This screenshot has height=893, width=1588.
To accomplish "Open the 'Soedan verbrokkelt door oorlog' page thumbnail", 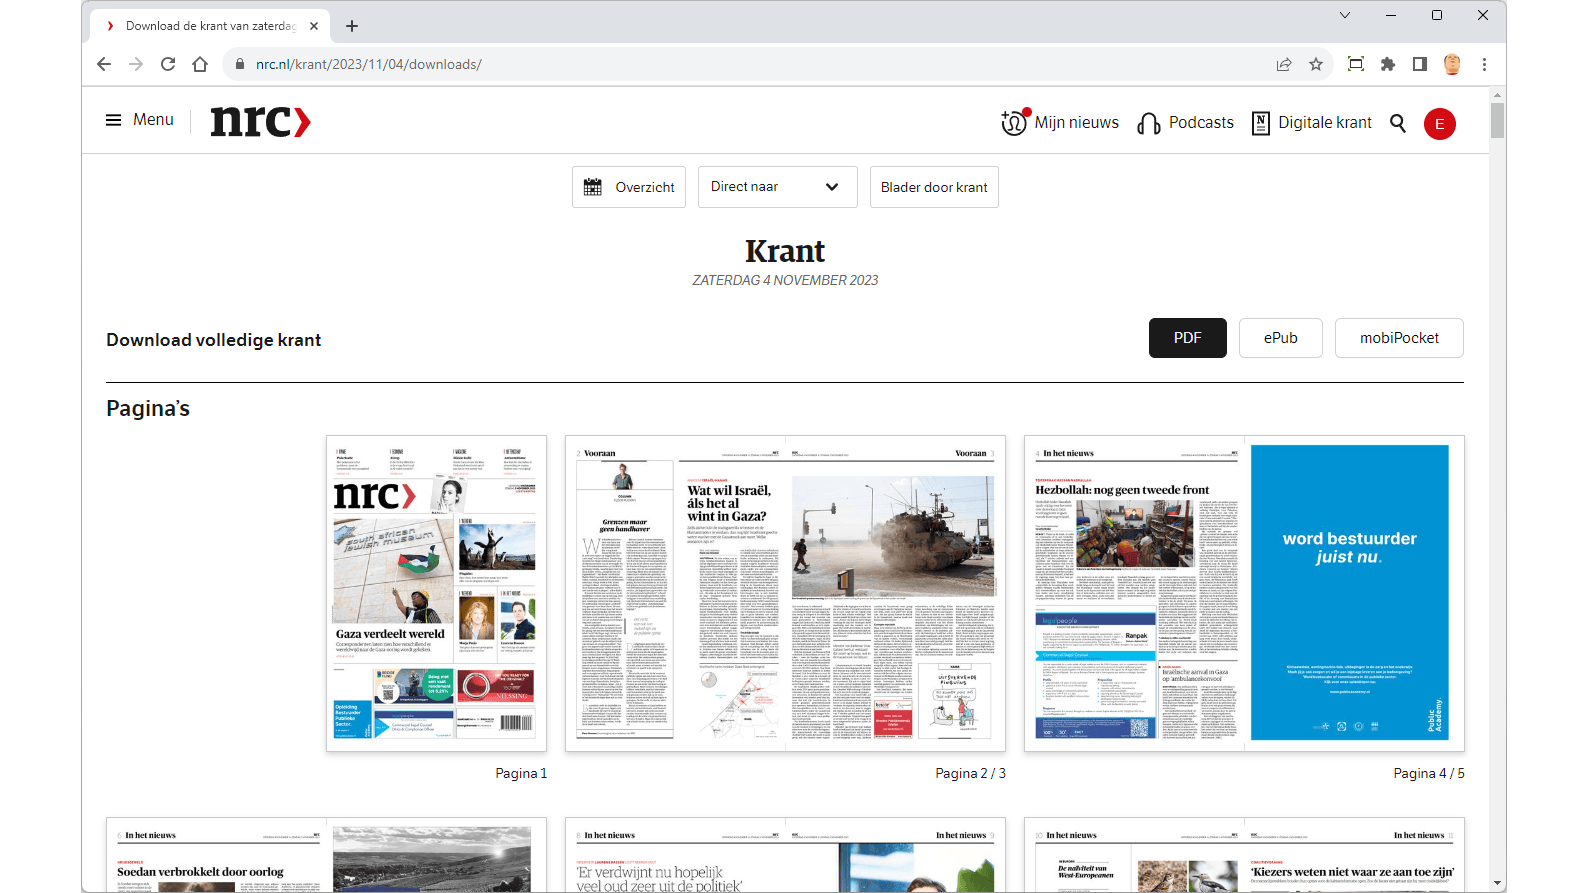I will pyautogui.click(x=326, y=855).
